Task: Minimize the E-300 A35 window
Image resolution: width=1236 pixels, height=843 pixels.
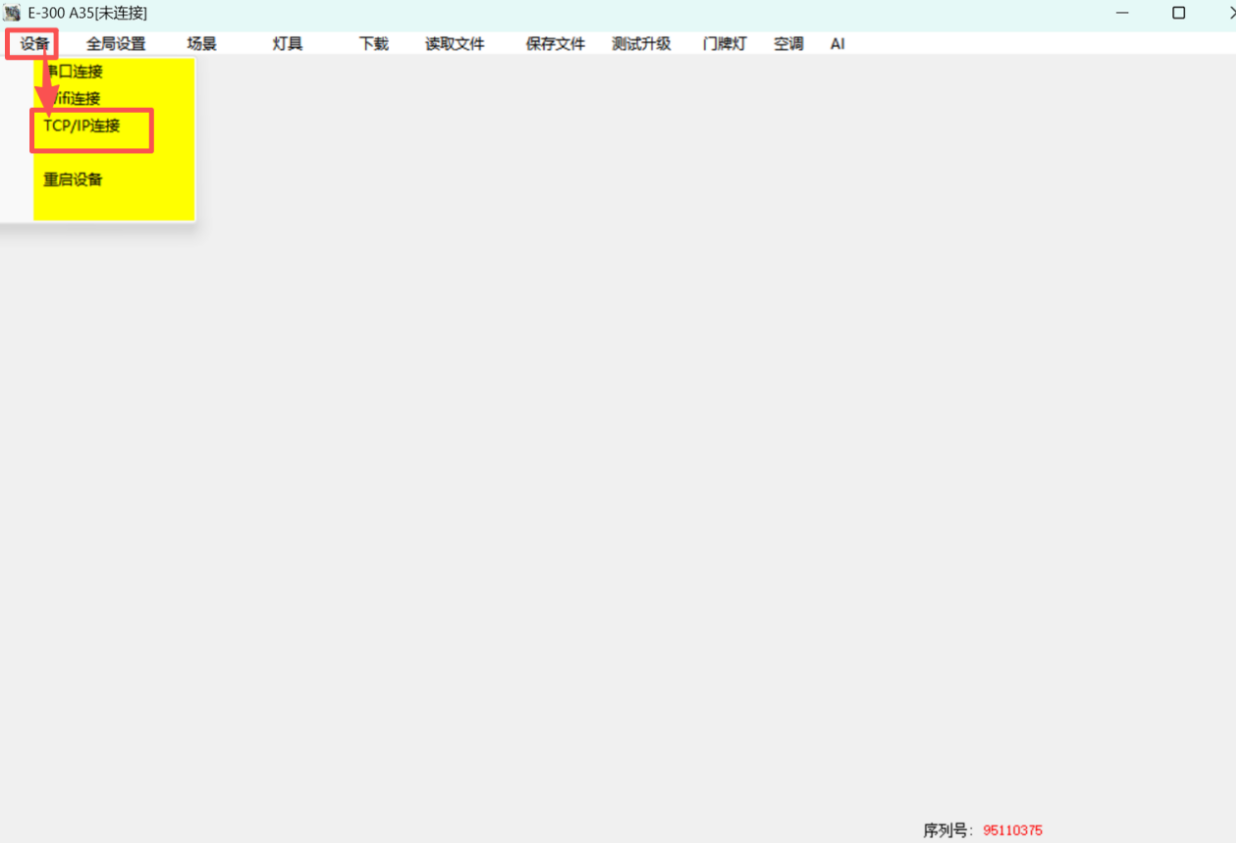Action: tap(1122, 13)
